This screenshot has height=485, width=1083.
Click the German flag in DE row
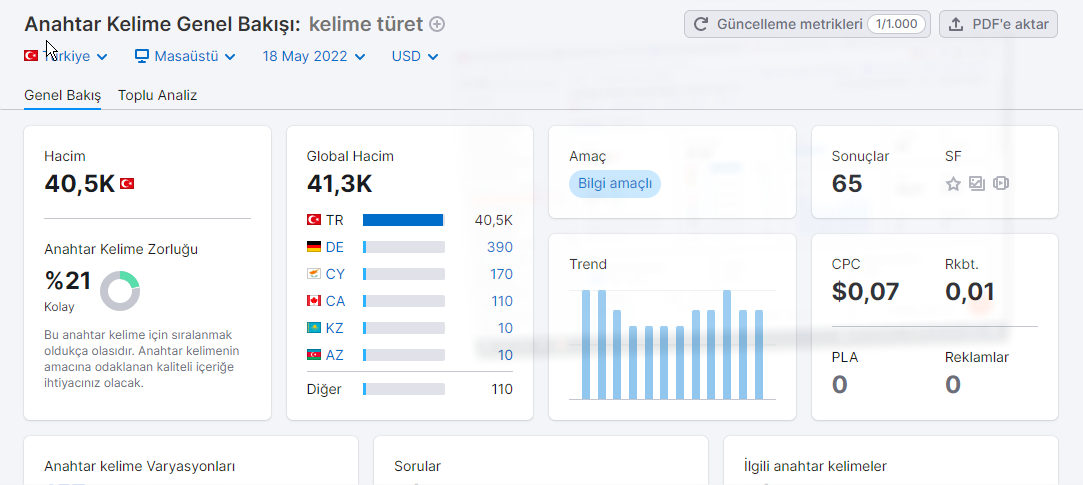(314, 247)
